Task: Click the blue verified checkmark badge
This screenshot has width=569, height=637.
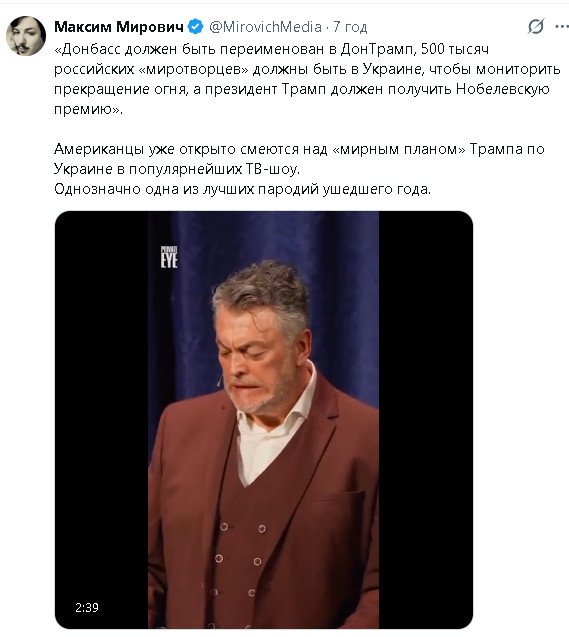Action: pos(196,27)
